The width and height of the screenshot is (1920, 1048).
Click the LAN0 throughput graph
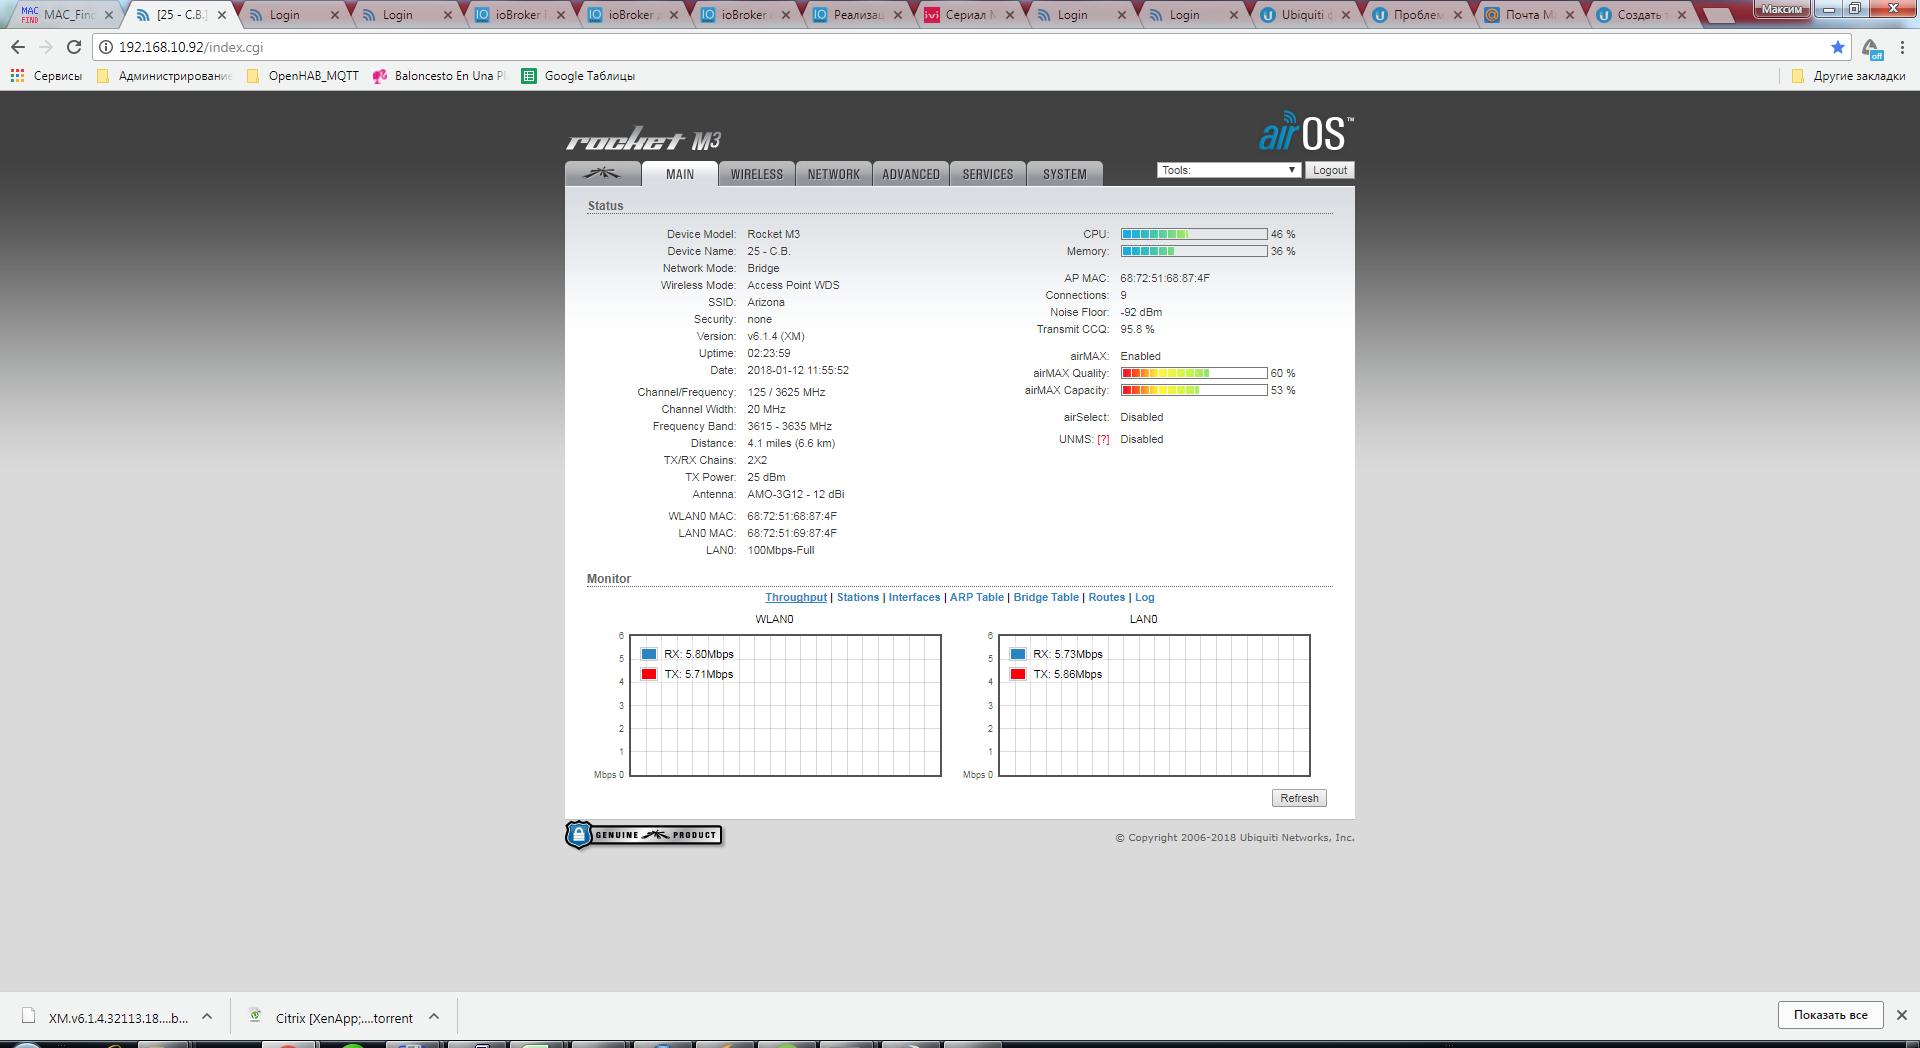coord(1154,705)
